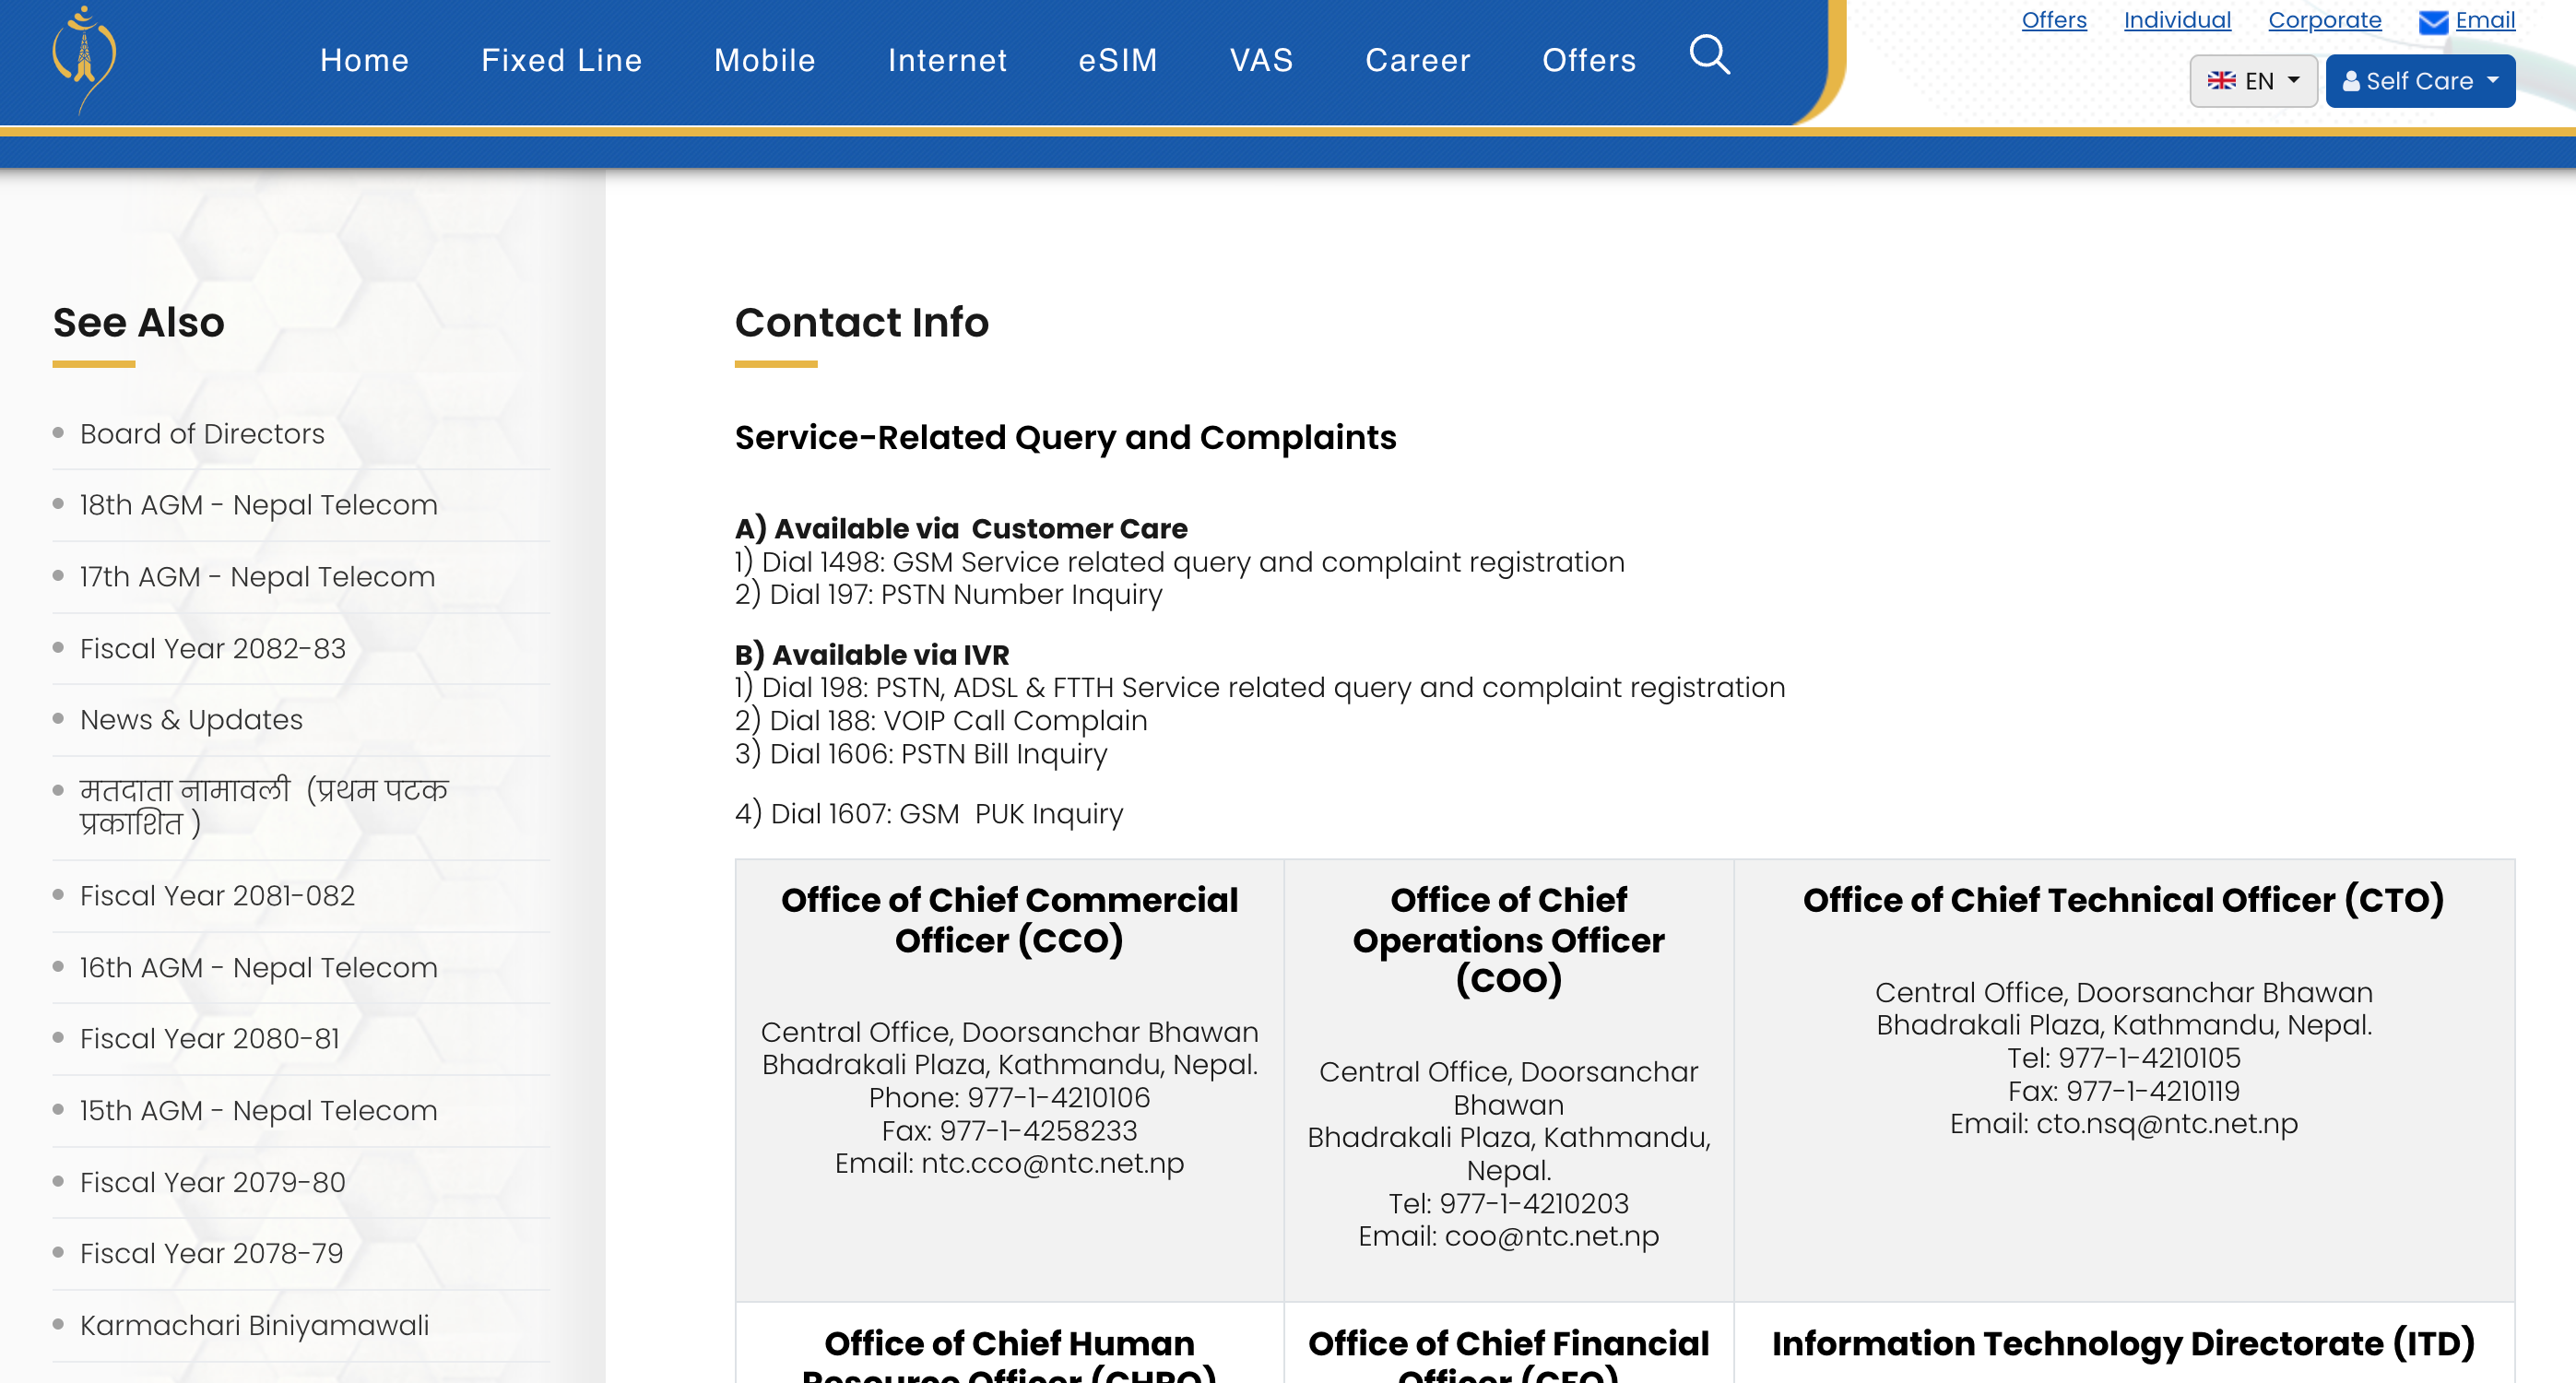This screenshot has width=2576, height=1383.
Task: Click the COO email coo@ntc.net.np
Action: [x=1551, y=1237]
